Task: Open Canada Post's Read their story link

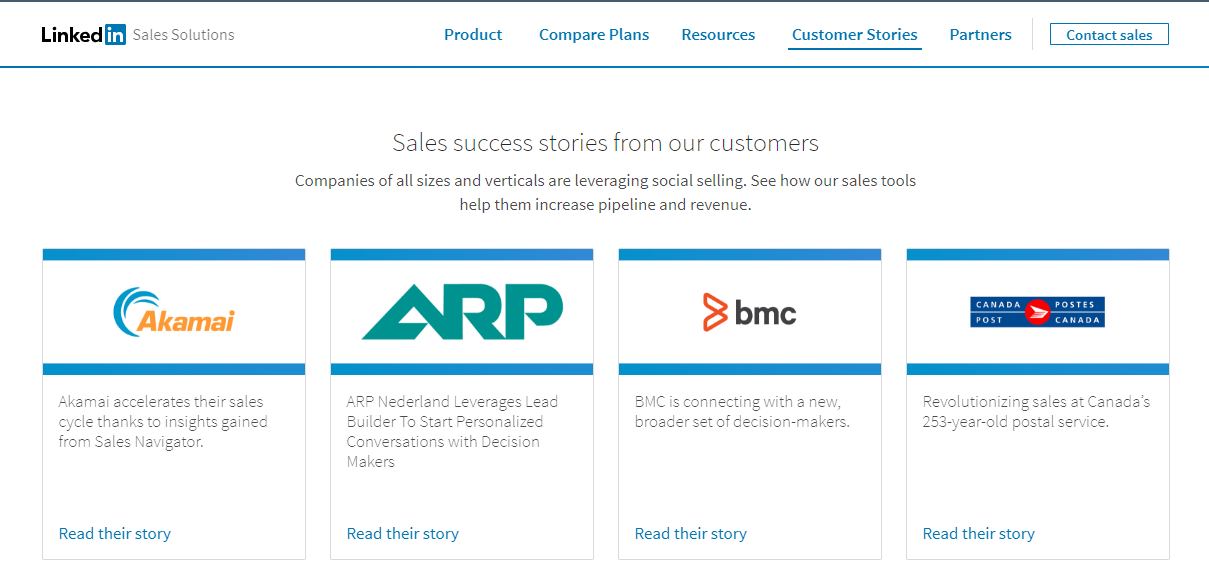Action: coord(979,534)
